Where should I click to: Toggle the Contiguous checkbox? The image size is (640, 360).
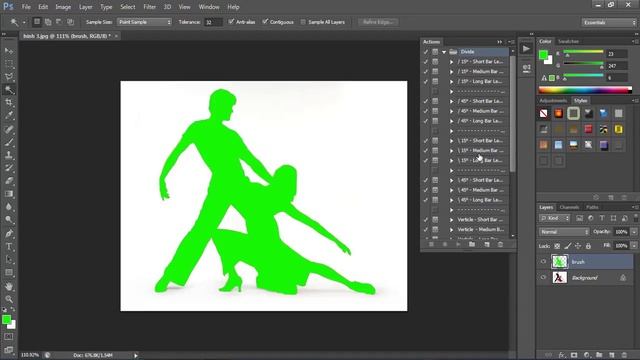265,22
